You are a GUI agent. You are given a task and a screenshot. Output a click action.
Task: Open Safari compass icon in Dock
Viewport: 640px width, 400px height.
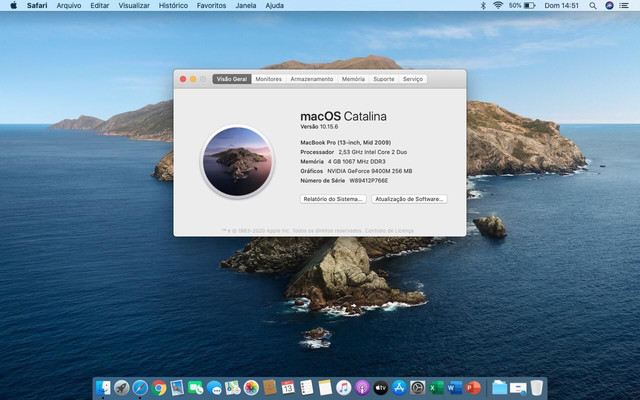coord(140,387)
